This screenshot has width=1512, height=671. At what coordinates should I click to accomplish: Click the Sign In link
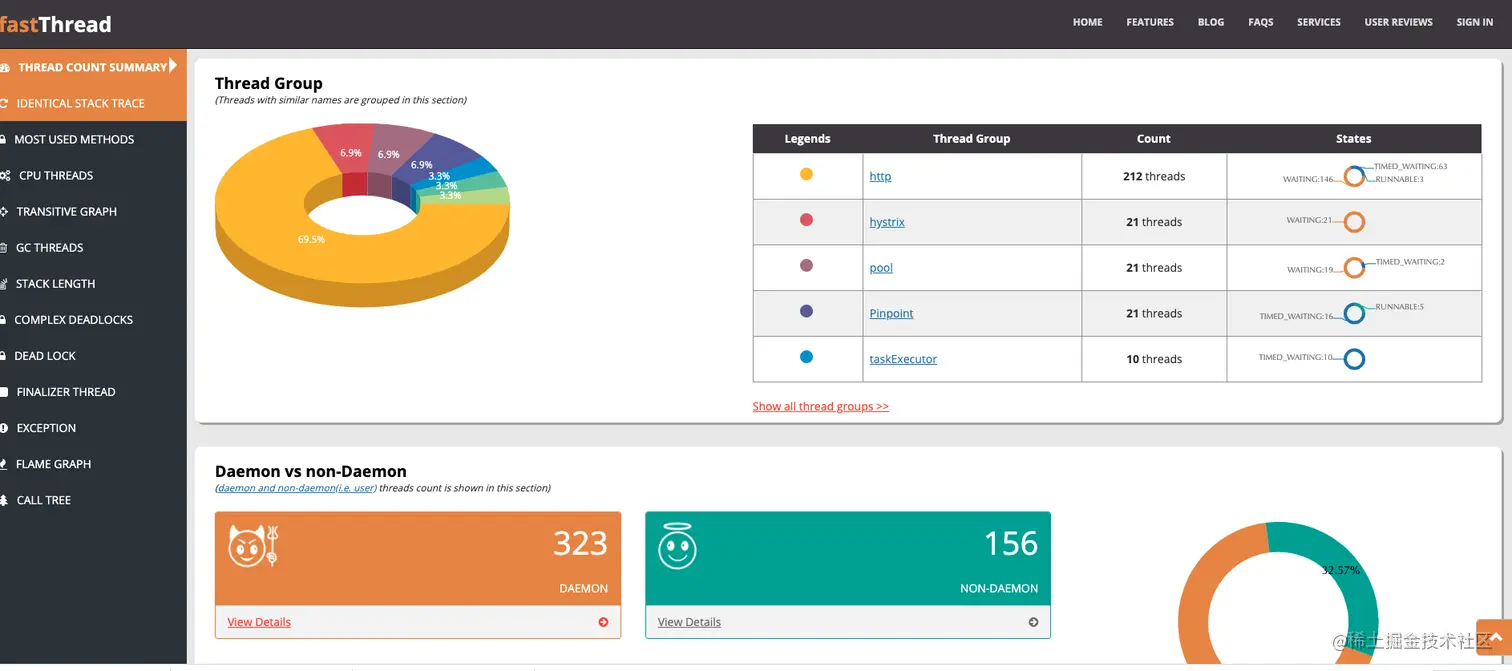(x=1474, y=22)
